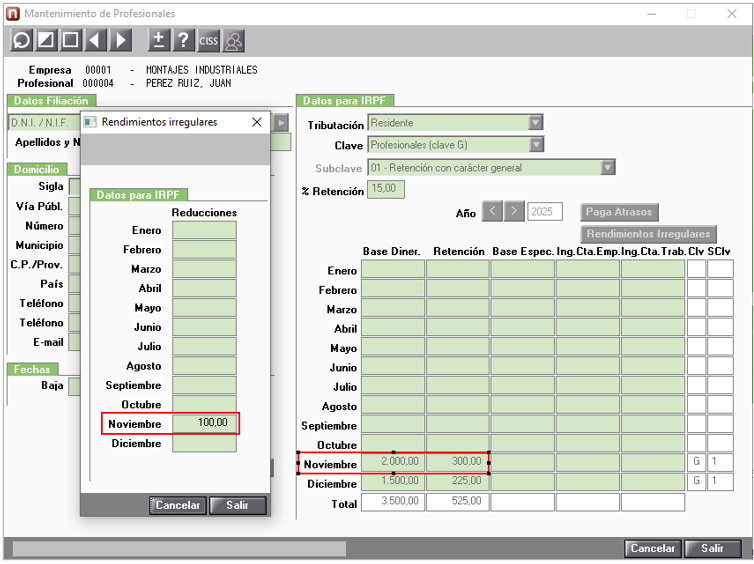Click the Junio reduction field in dialog

click(204, 326)
